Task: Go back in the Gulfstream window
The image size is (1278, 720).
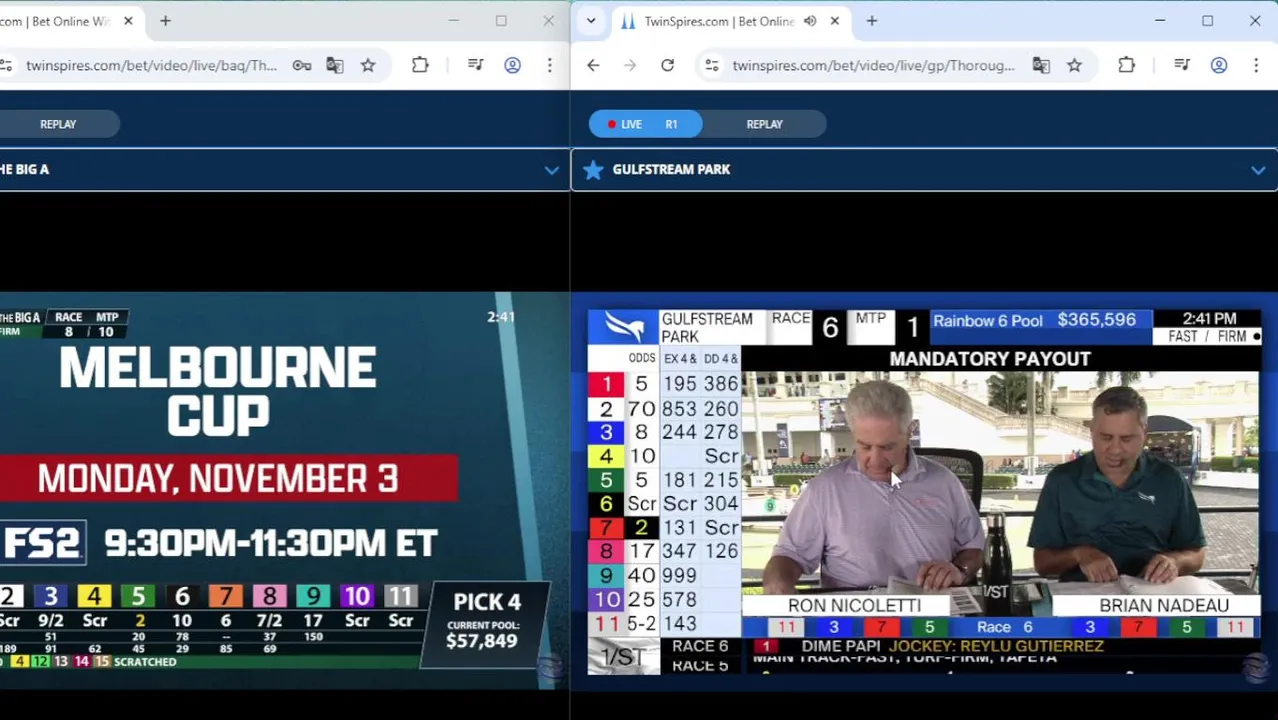Action: pos(593,65)
